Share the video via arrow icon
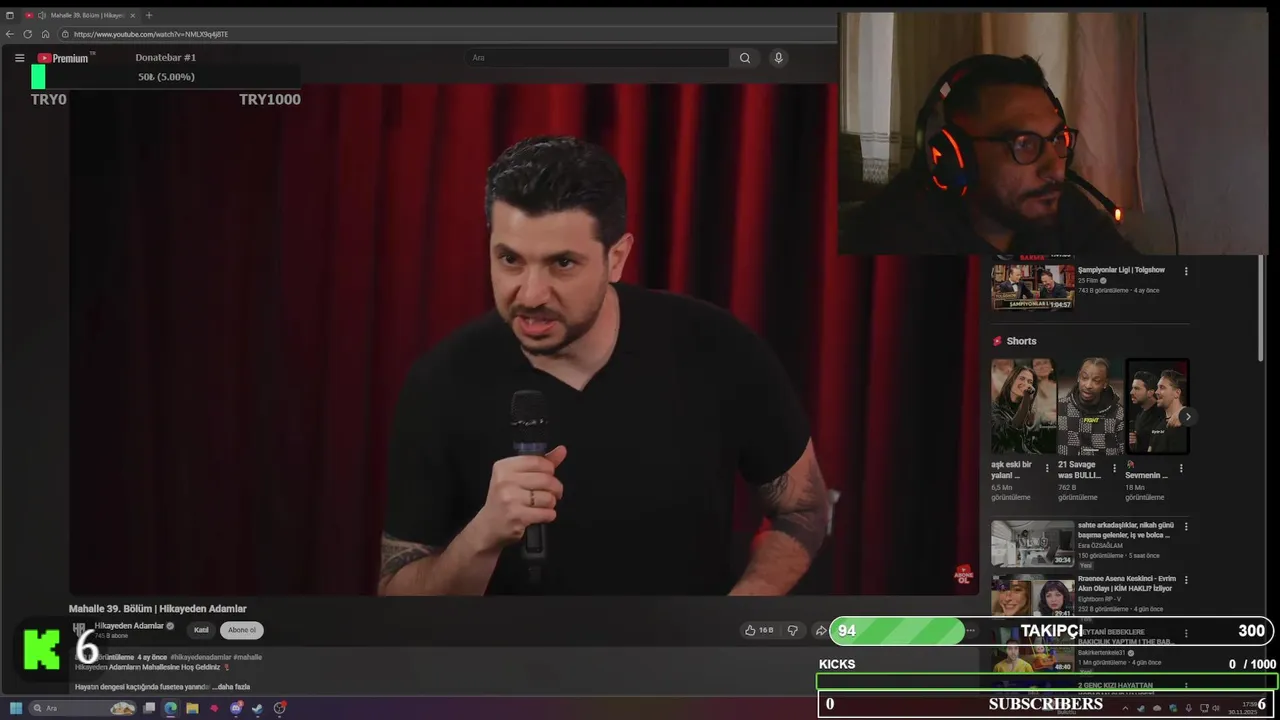Screen dimensions: 1280x720 pyautogui.click(x=820, y=630)
